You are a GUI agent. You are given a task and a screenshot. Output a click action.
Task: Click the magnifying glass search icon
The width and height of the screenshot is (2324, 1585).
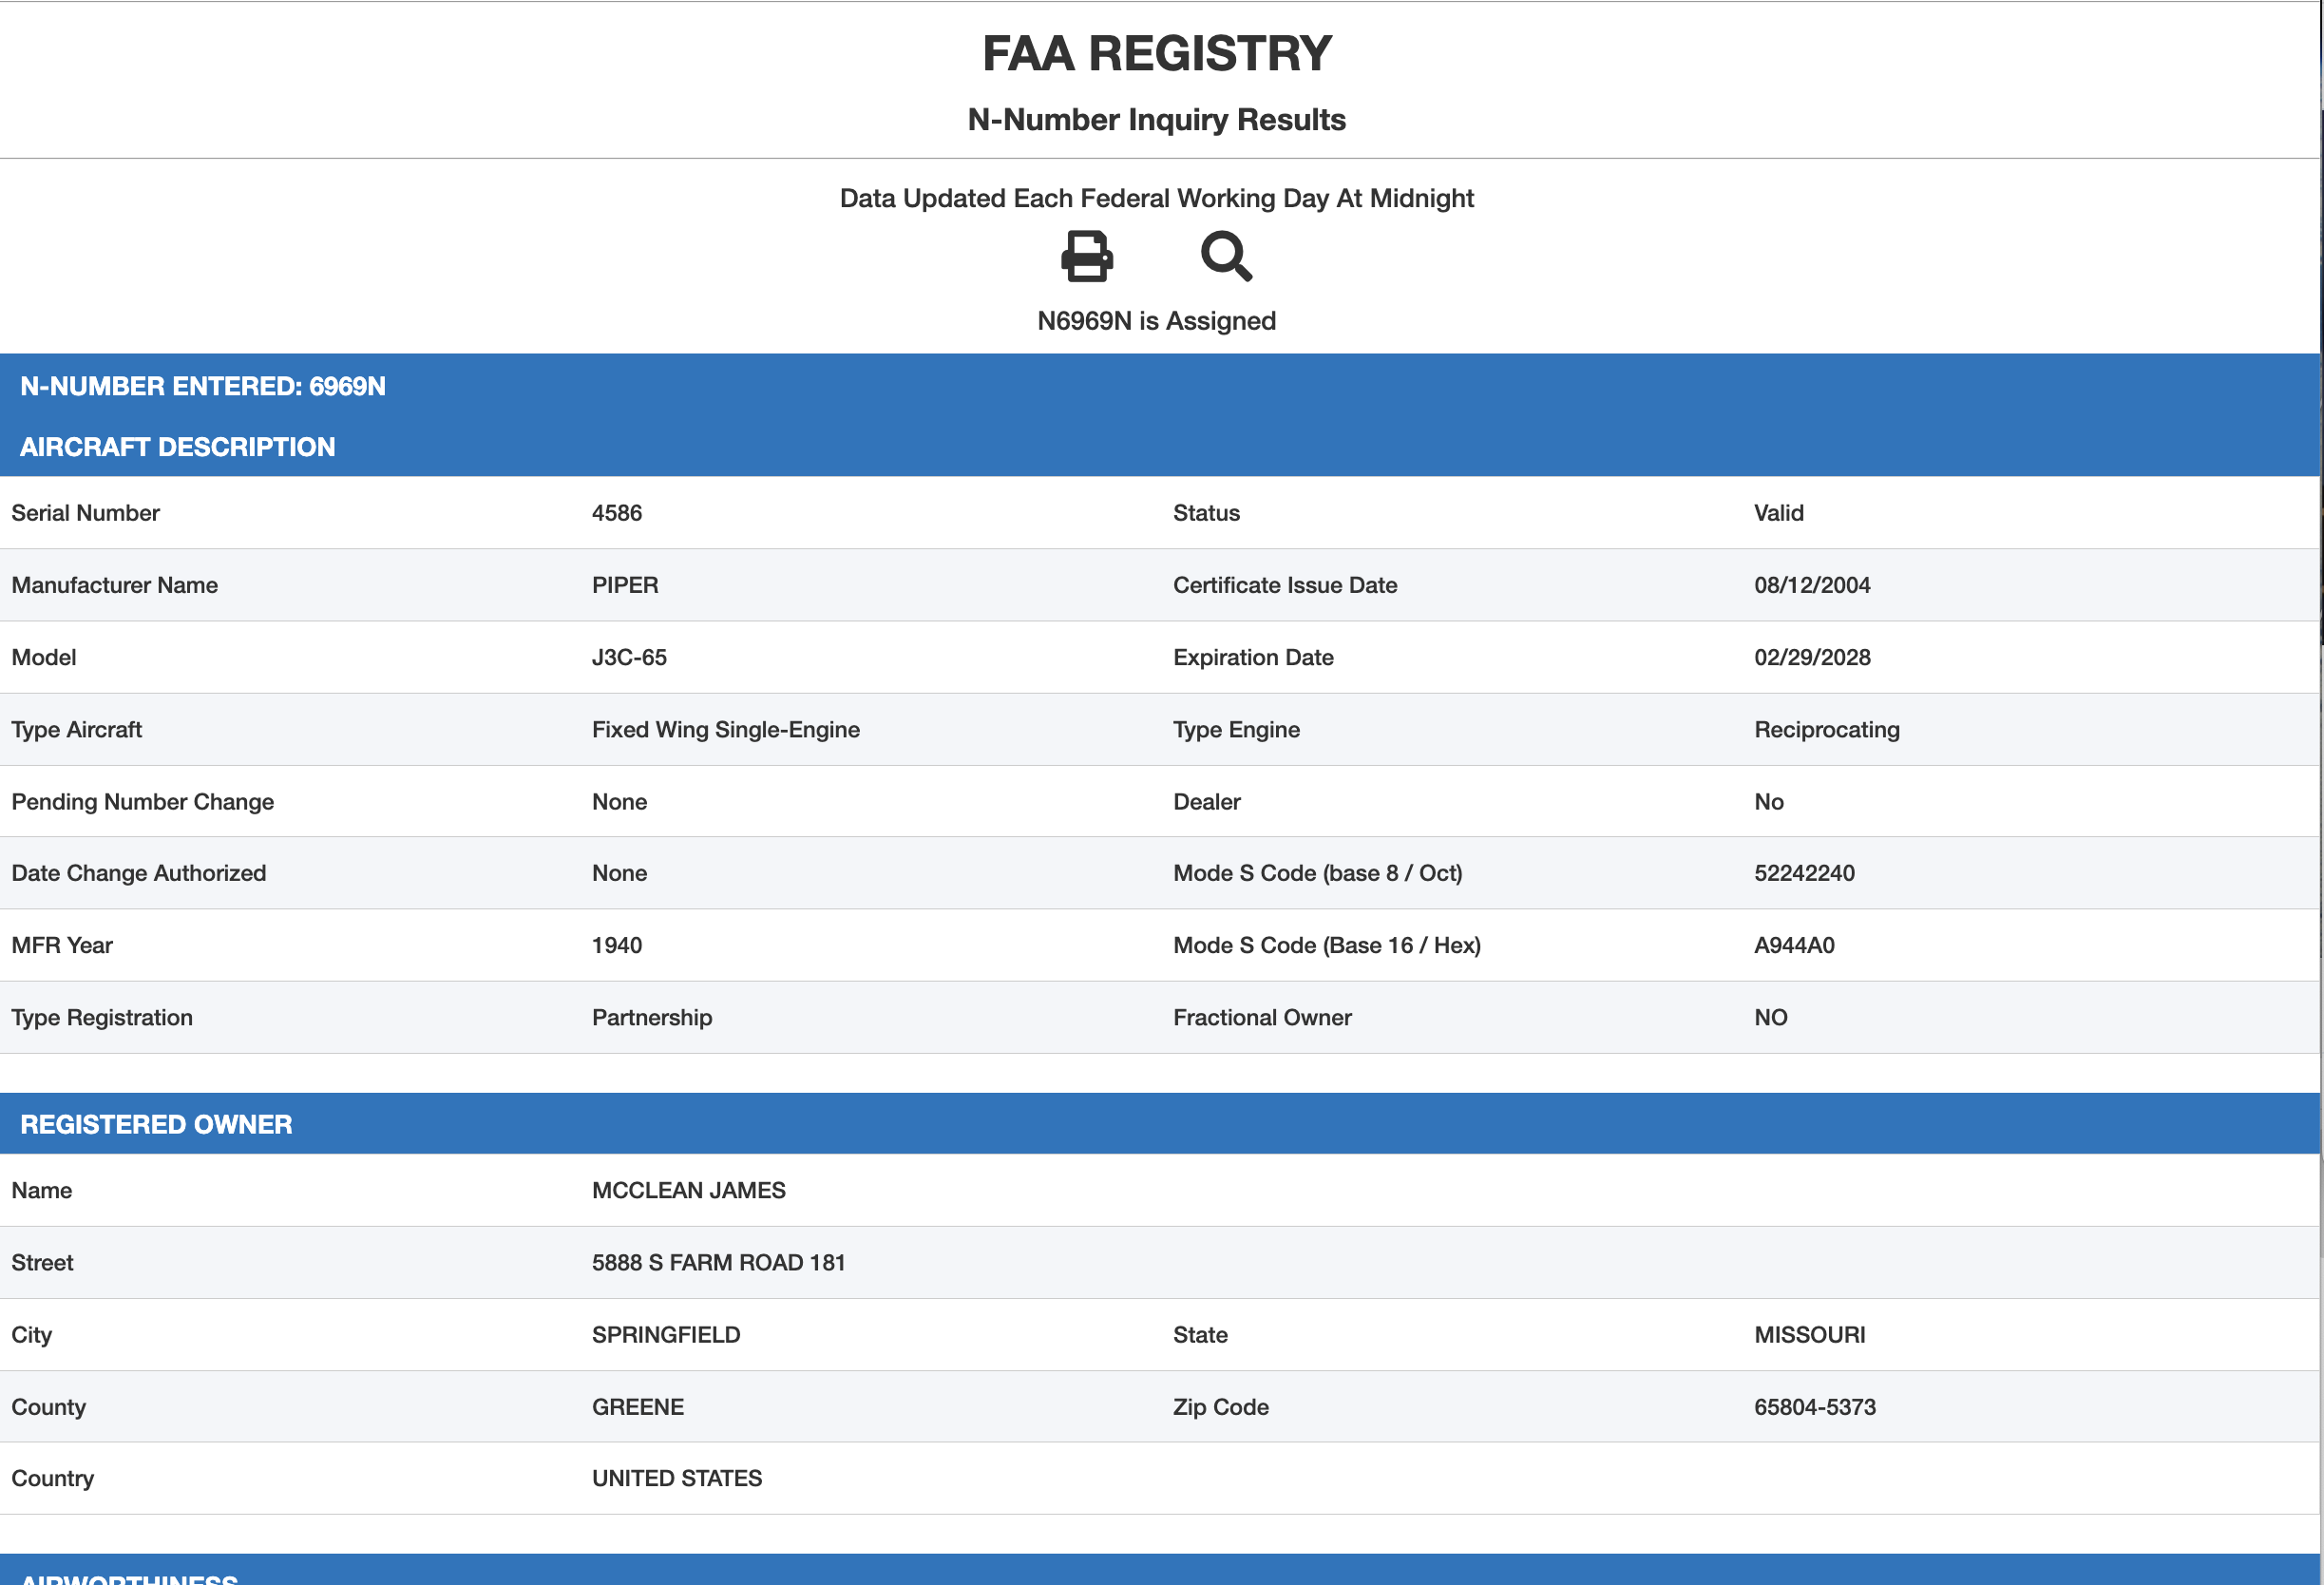point(1225,256)
